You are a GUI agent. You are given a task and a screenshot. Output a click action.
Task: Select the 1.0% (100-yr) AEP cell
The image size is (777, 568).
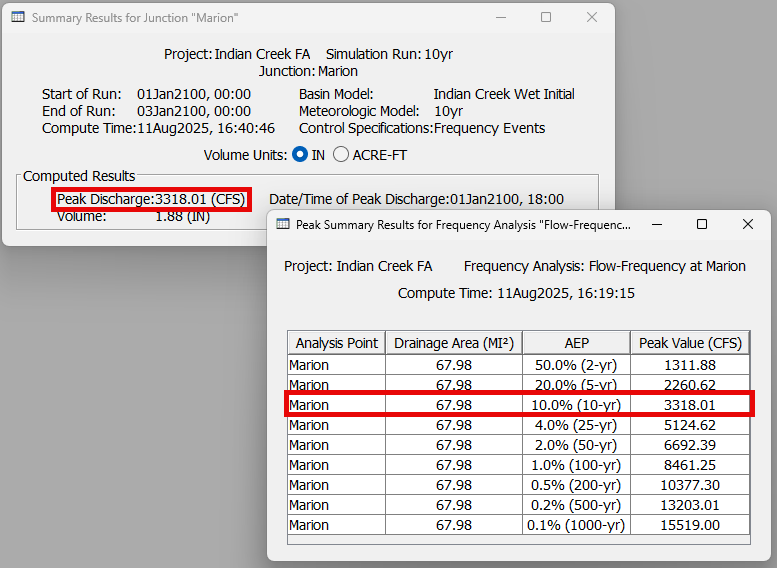(x=576, y=465)
